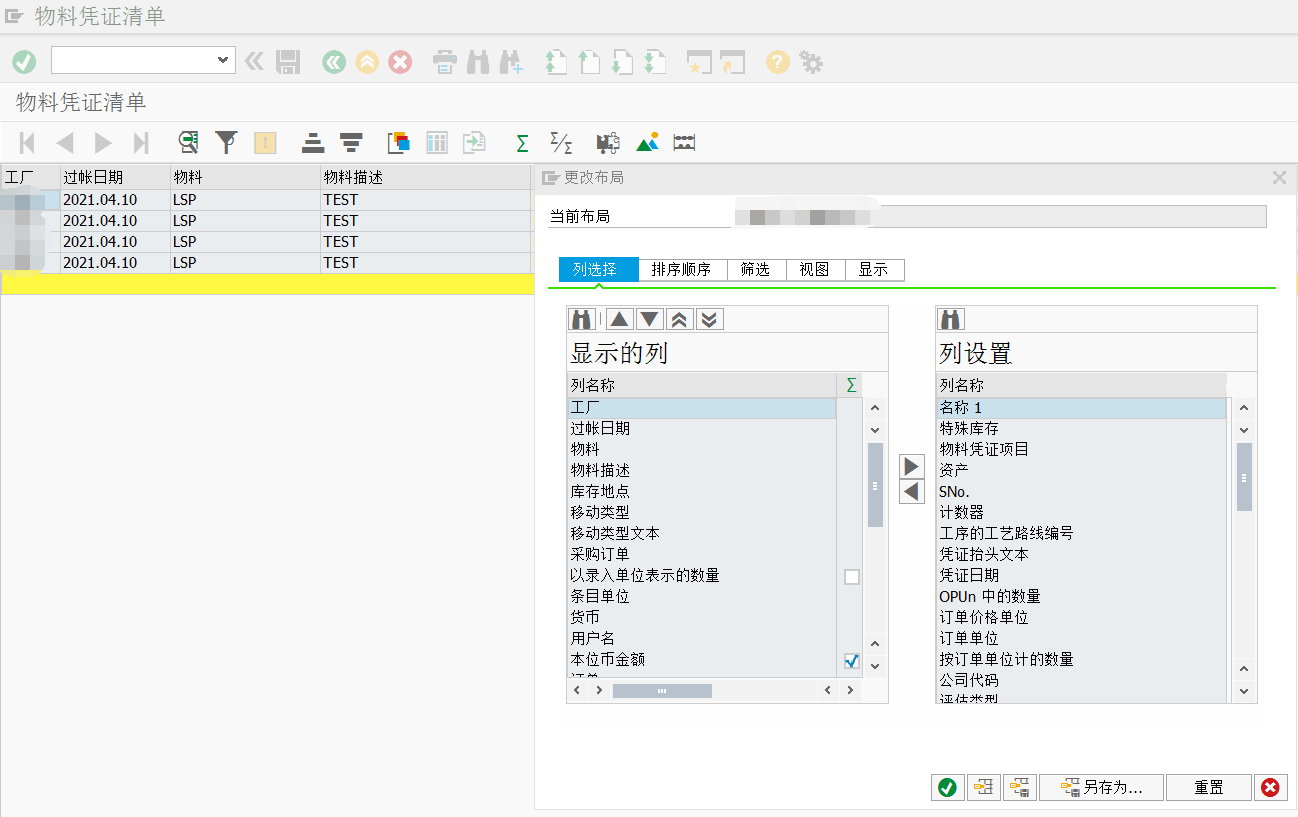Switch to the 排序顺序 tab
The image size is (1298, 817).
pos(684,269)
